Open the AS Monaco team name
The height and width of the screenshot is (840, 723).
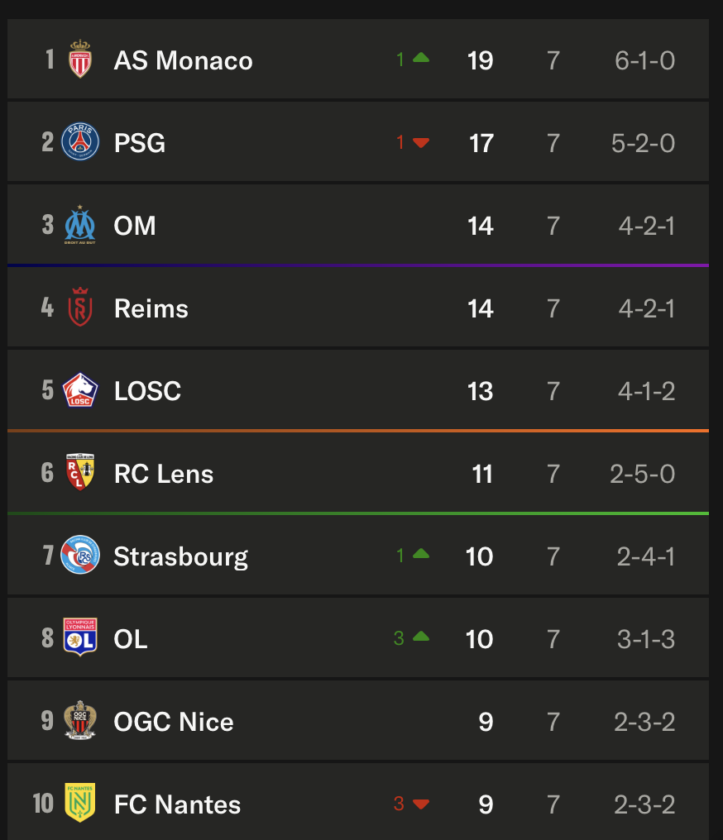183,60
